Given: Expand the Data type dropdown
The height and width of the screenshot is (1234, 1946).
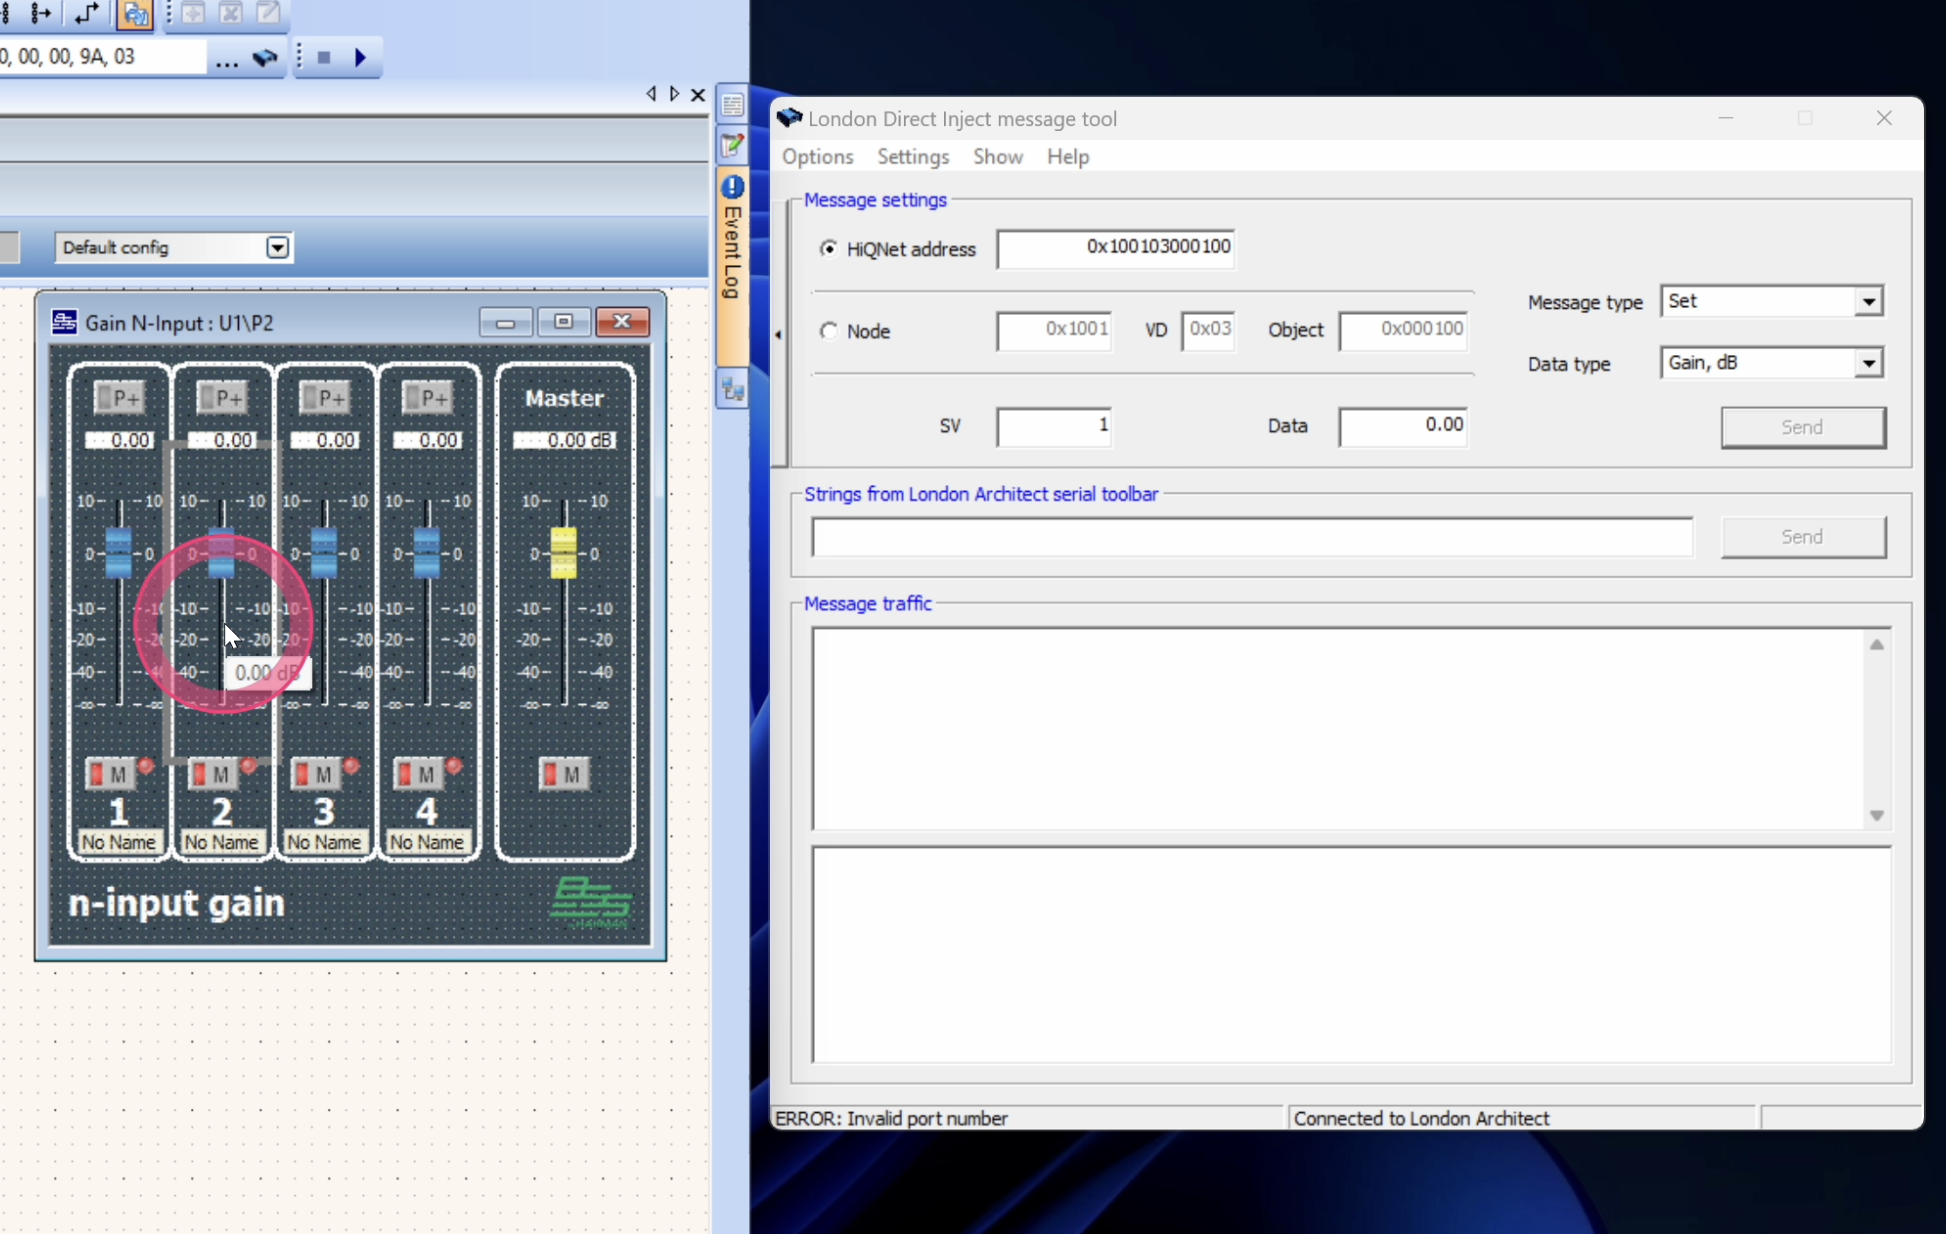Looking at the screenshot, I should coord(1868,363).
